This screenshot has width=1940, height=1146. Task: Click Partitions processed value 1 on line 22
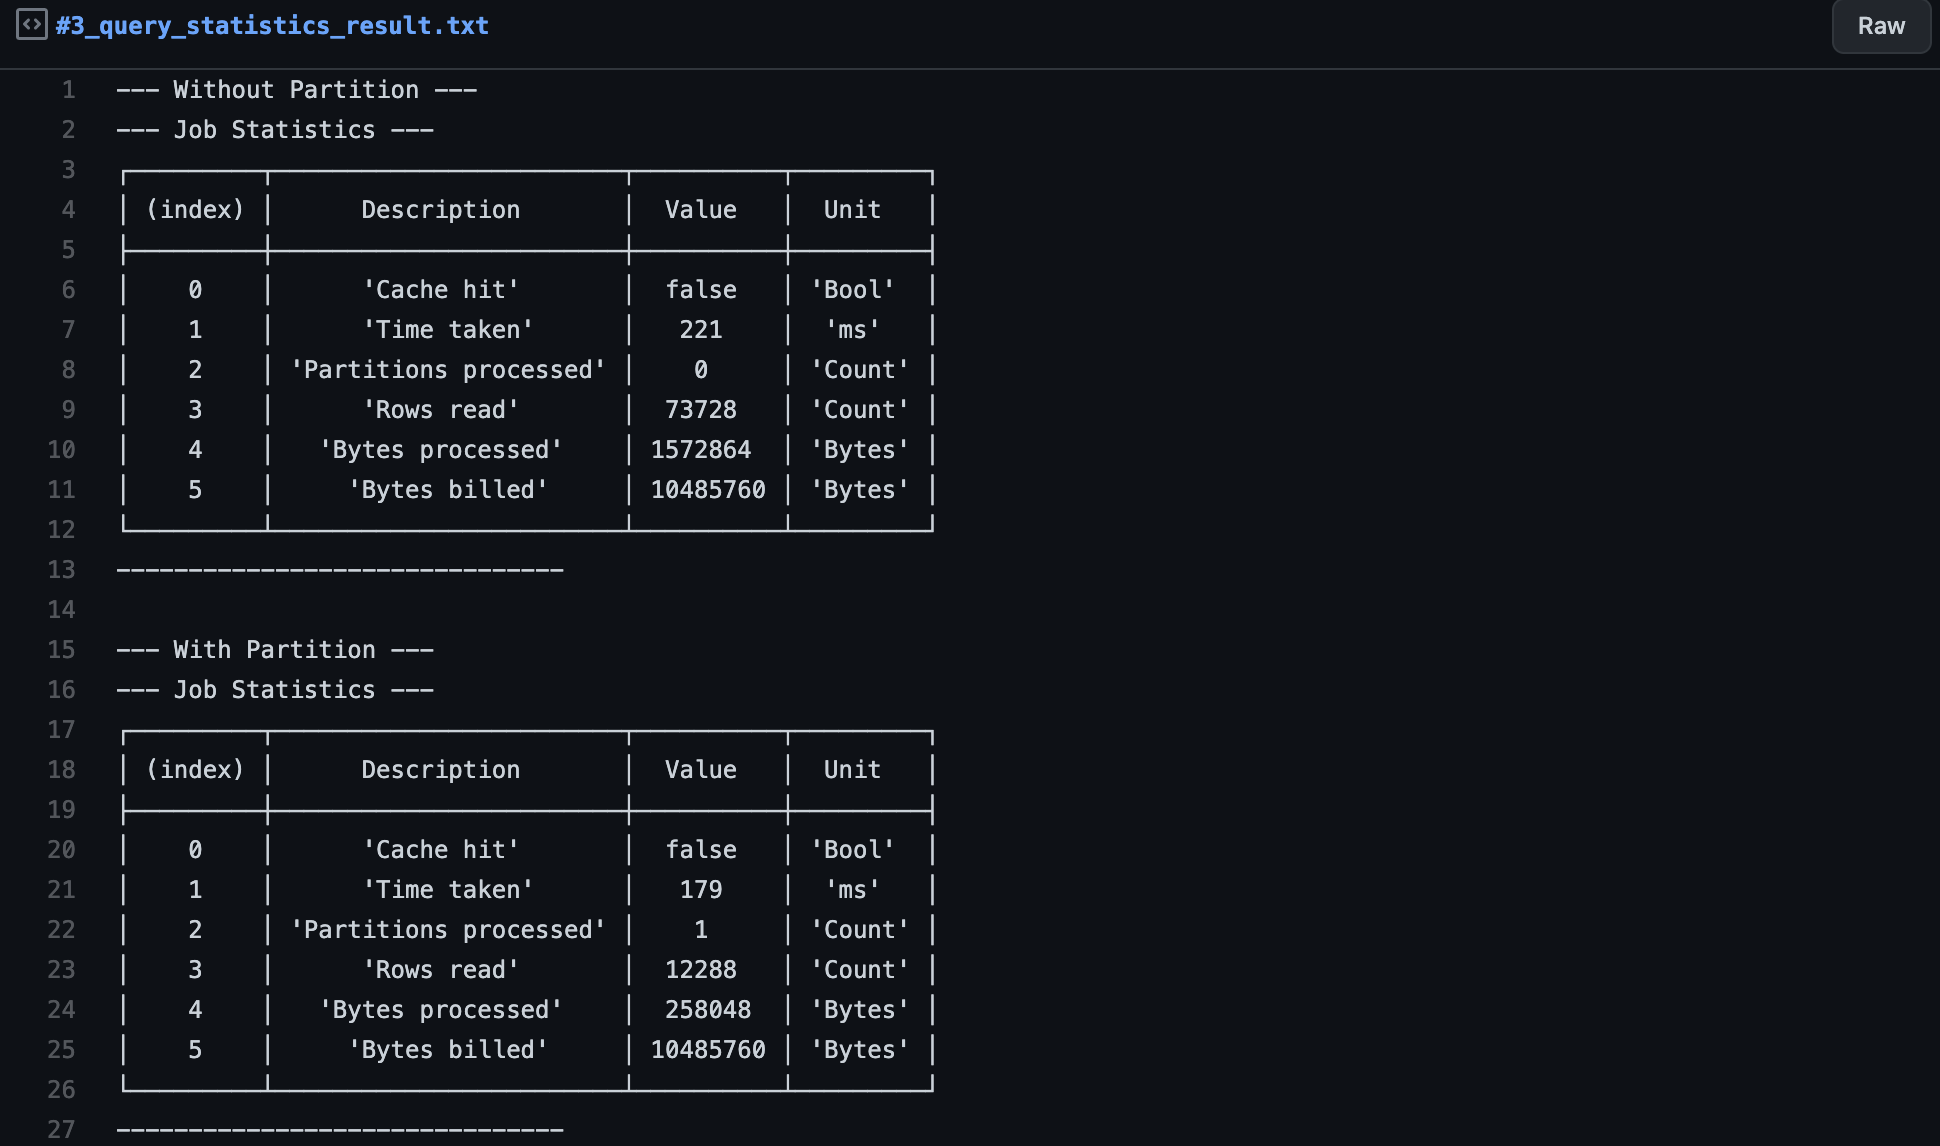(x=701, y=930)
